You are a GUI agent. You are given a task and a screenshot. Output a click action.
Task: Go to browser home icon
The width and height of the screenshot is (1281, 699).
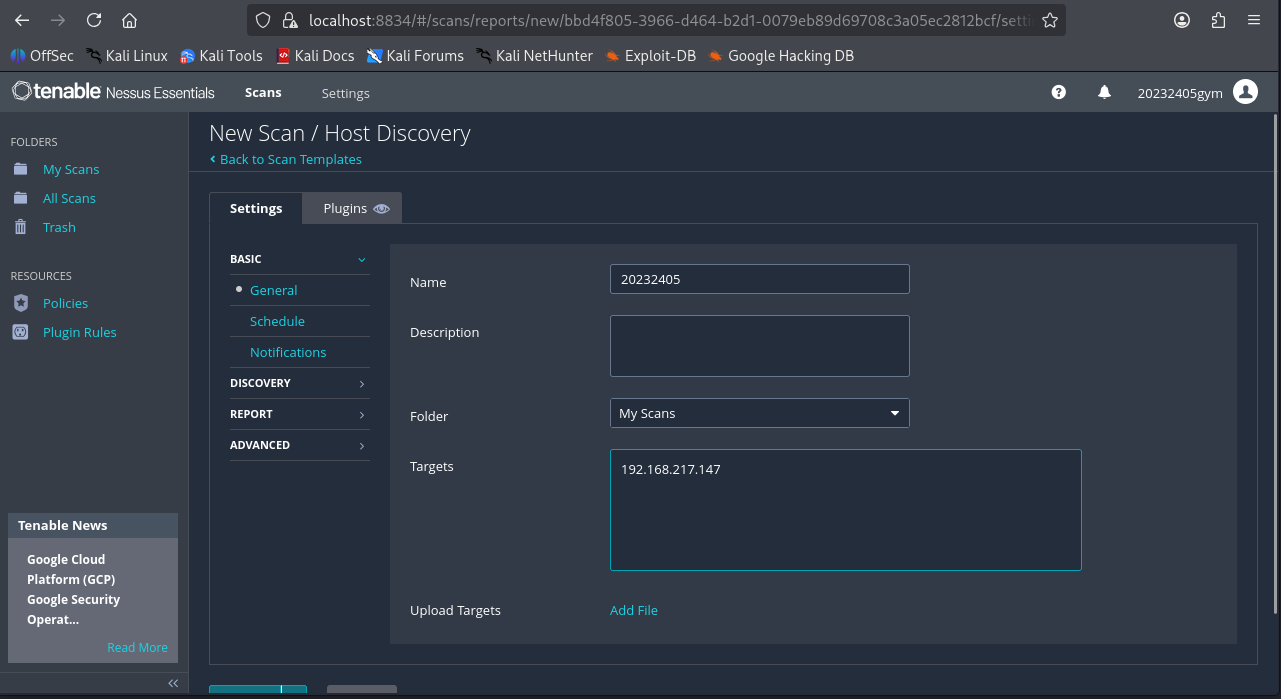[x=129, y=20]
